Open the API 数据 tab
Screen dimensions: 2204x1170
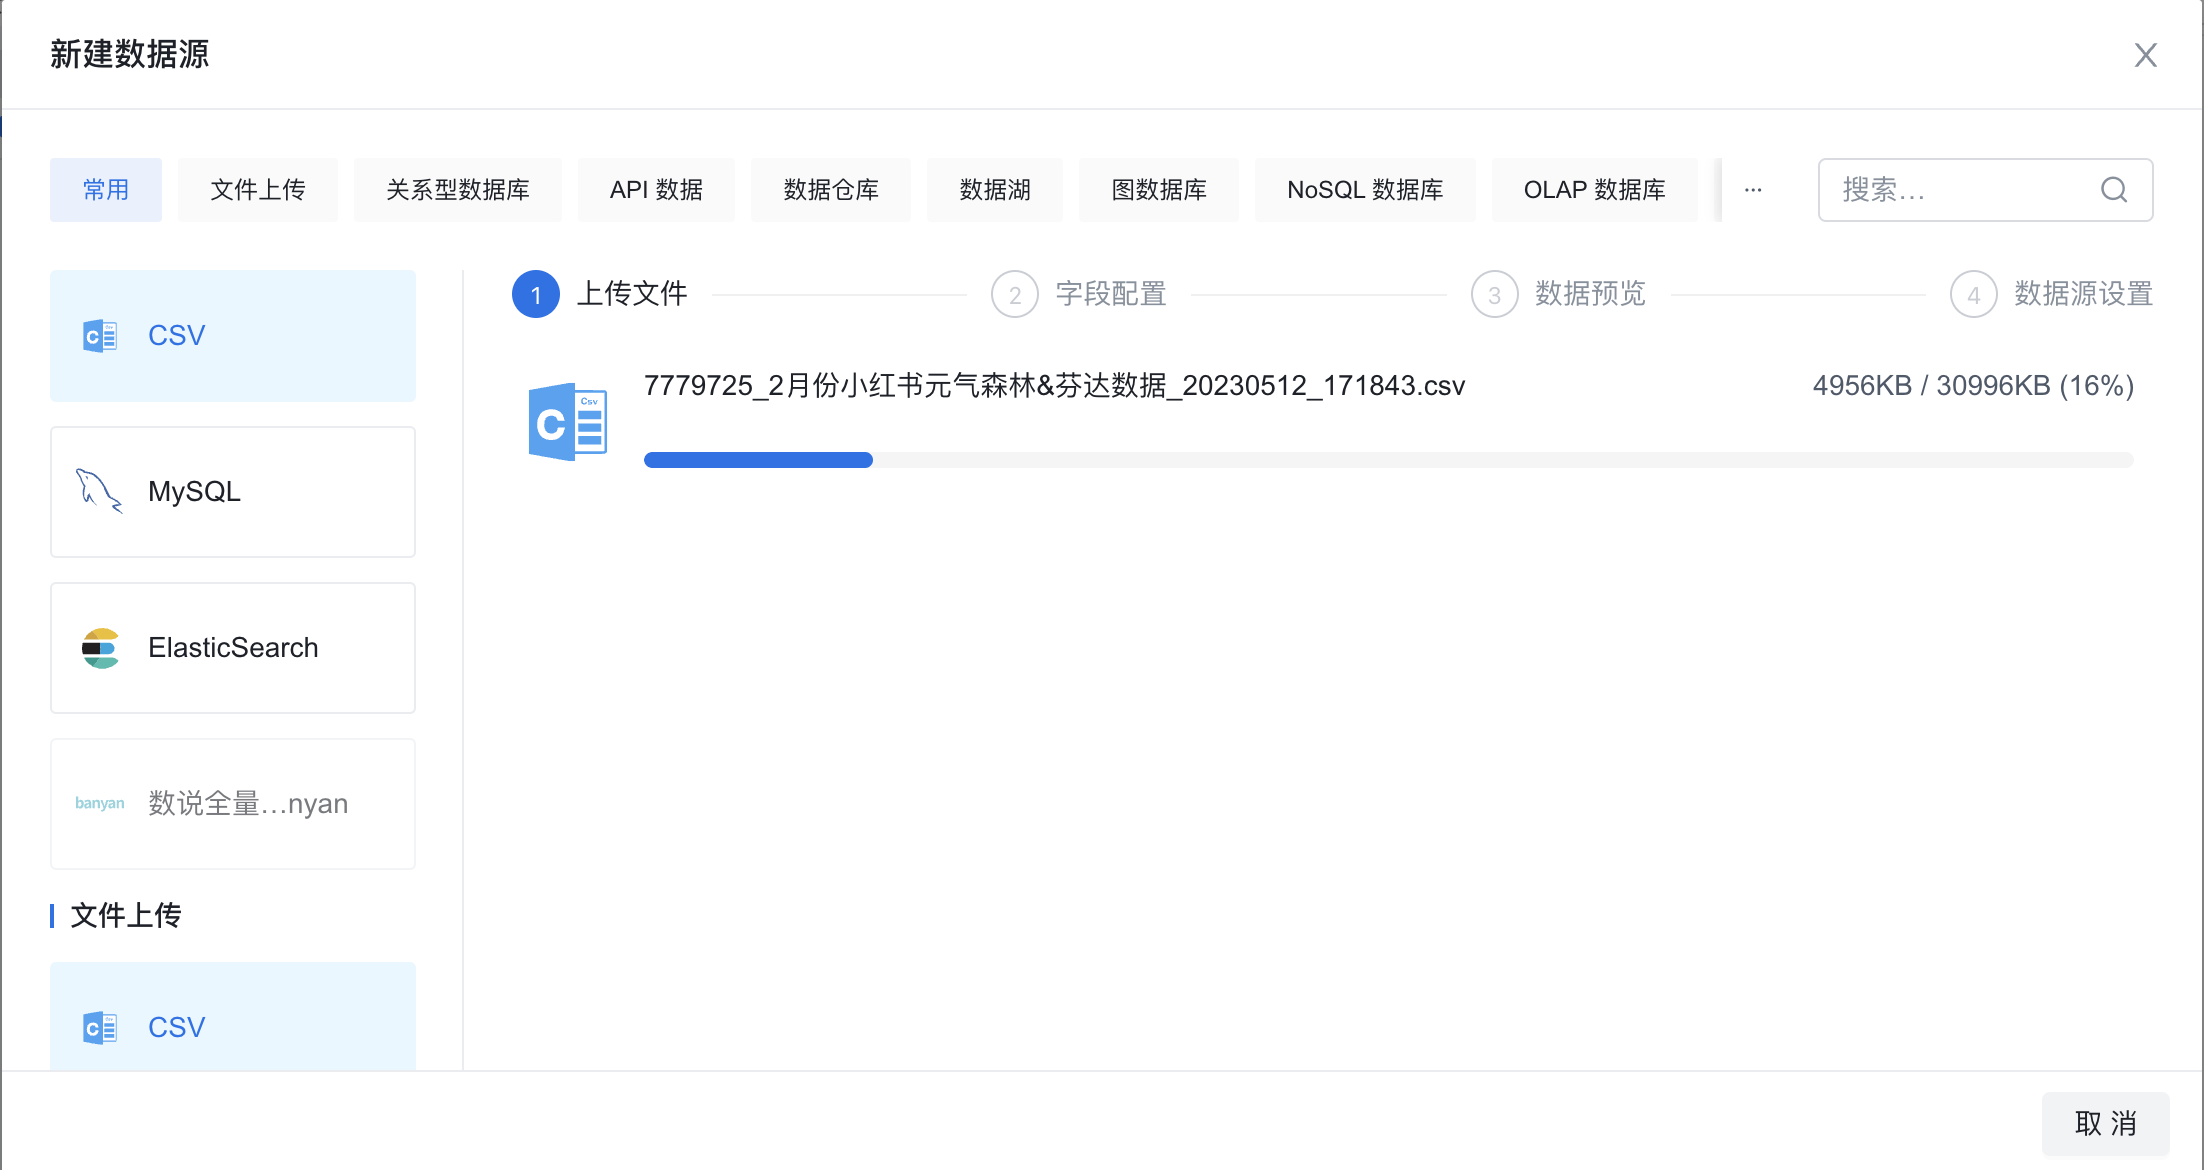point(656,190)
